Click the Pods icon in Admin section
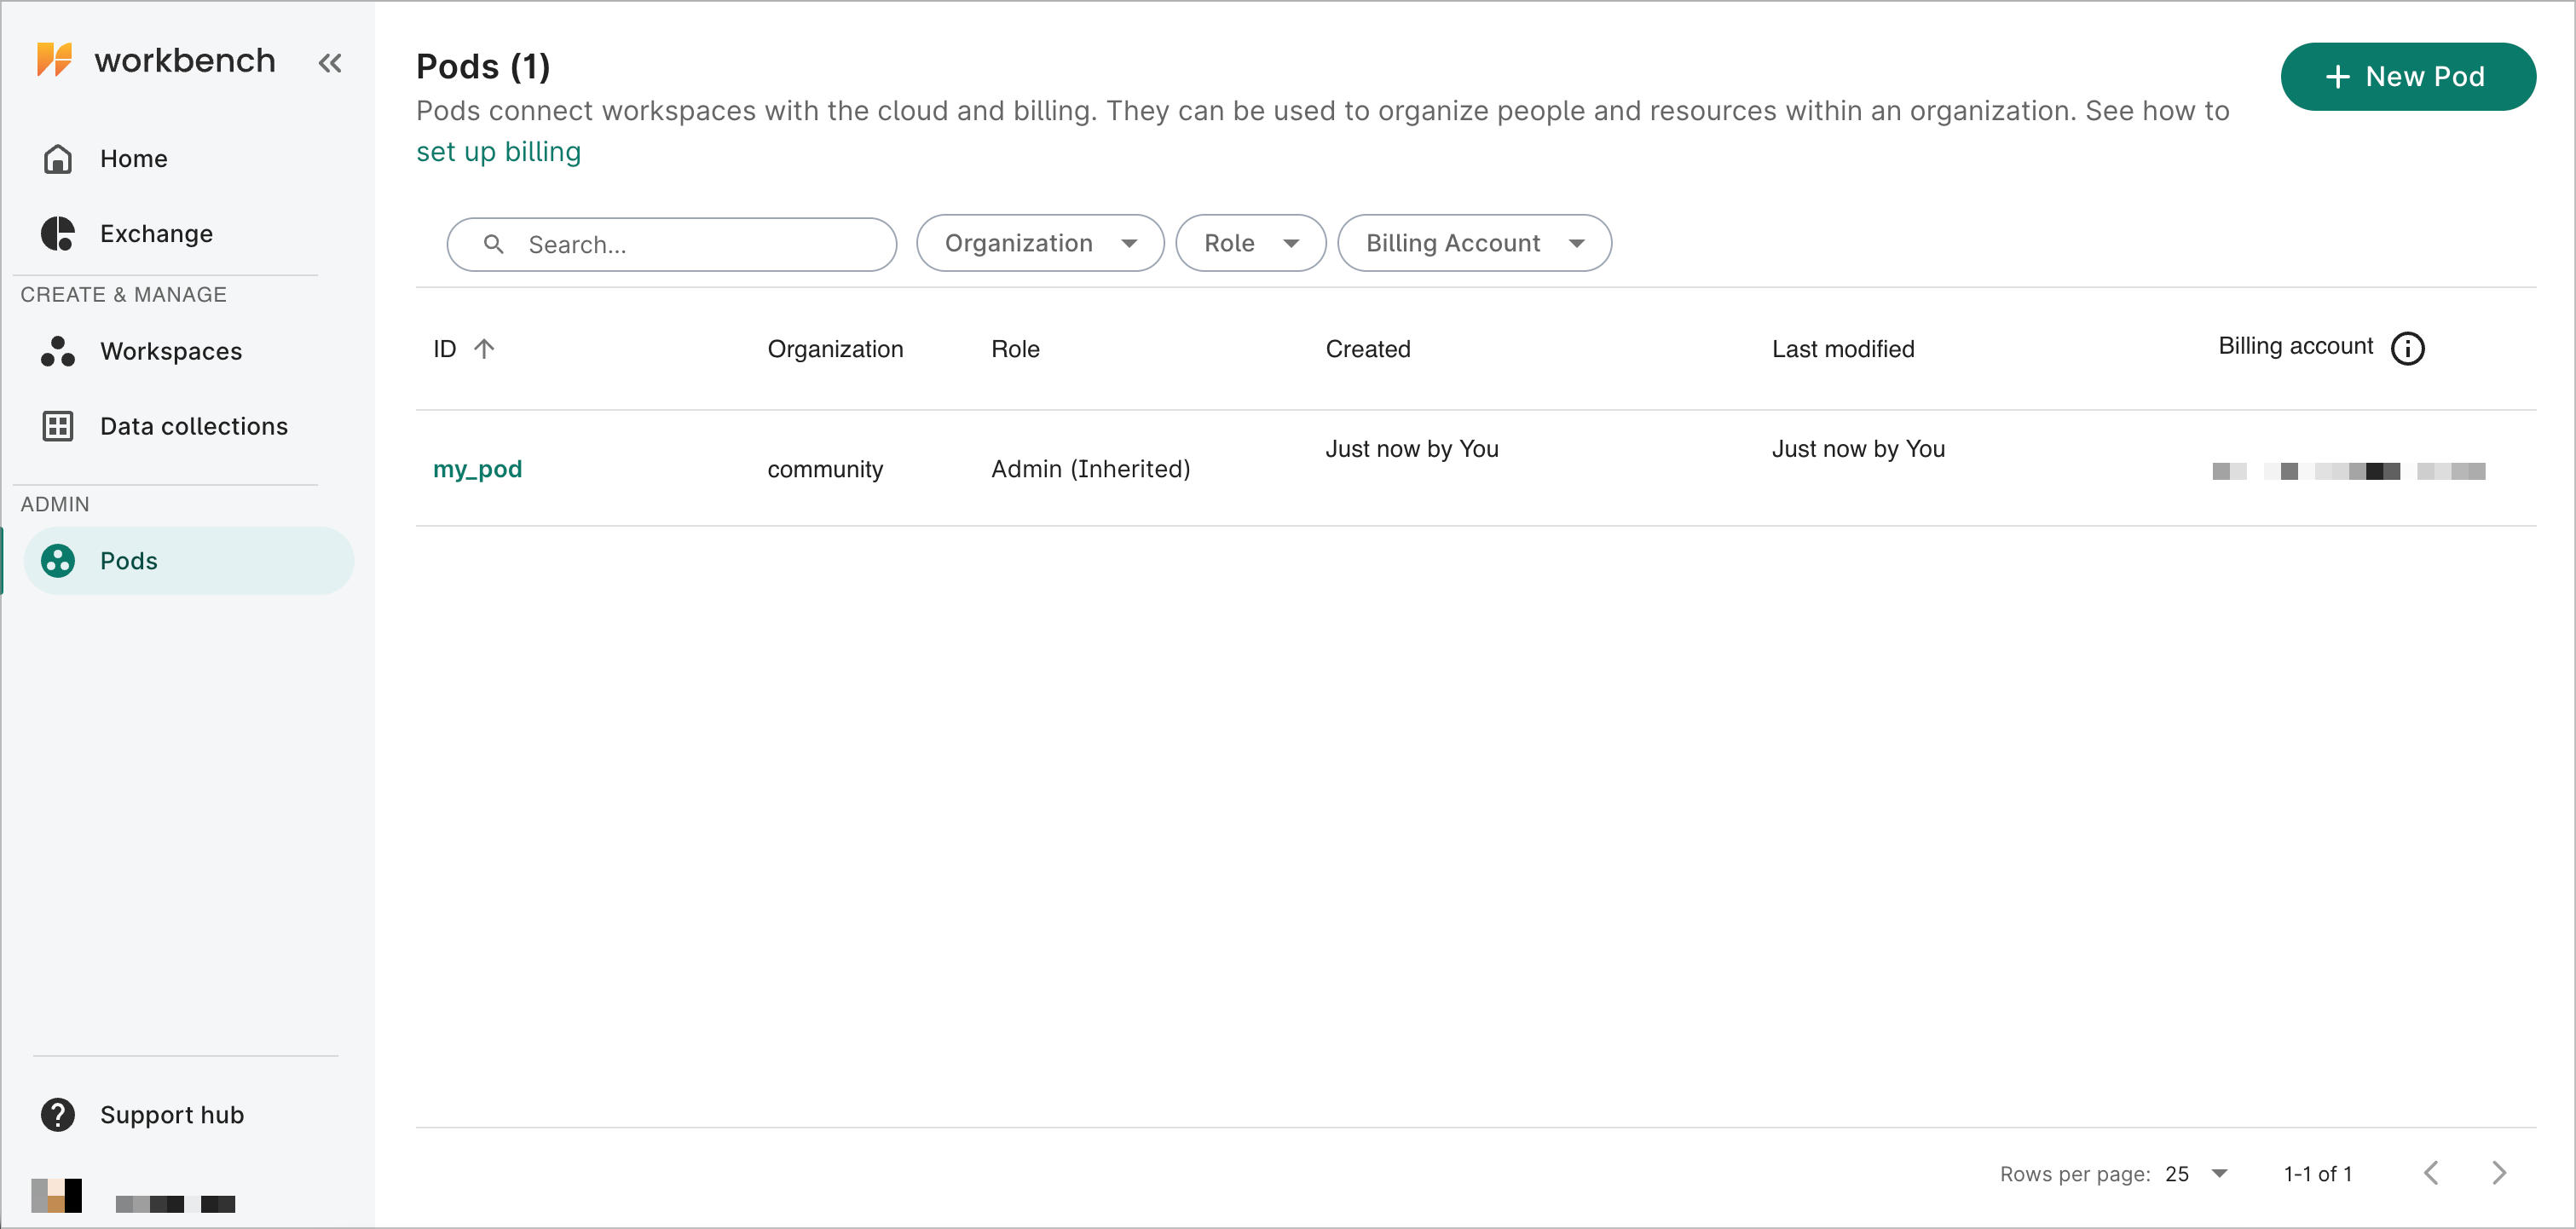 point(57,560)
